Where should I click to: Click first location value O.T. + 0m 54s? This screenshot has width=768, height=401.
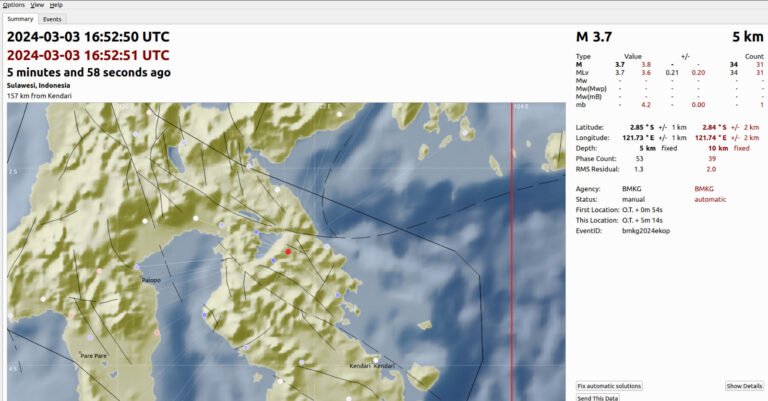[x=642, y=210]
